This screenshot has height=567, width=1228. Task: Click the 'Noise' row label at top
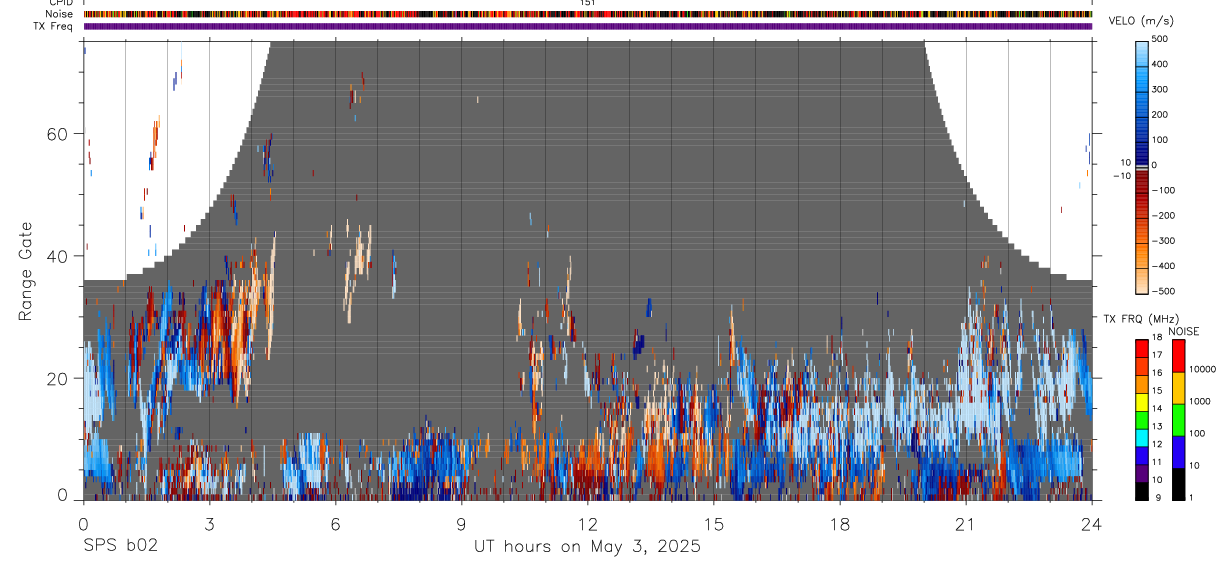click(59, 14)
